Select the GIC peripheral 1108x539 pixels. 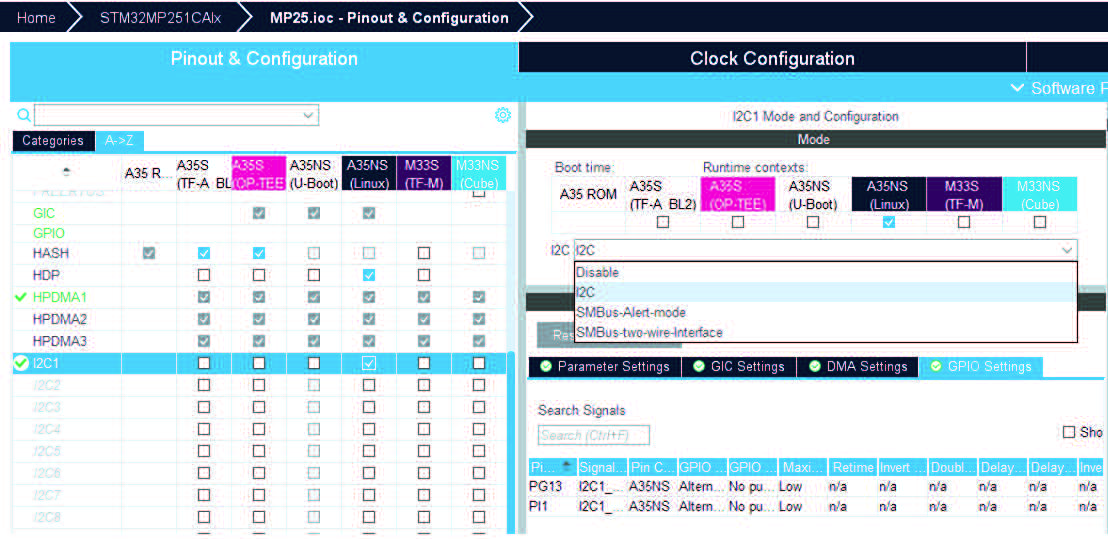tap(43, 213)
